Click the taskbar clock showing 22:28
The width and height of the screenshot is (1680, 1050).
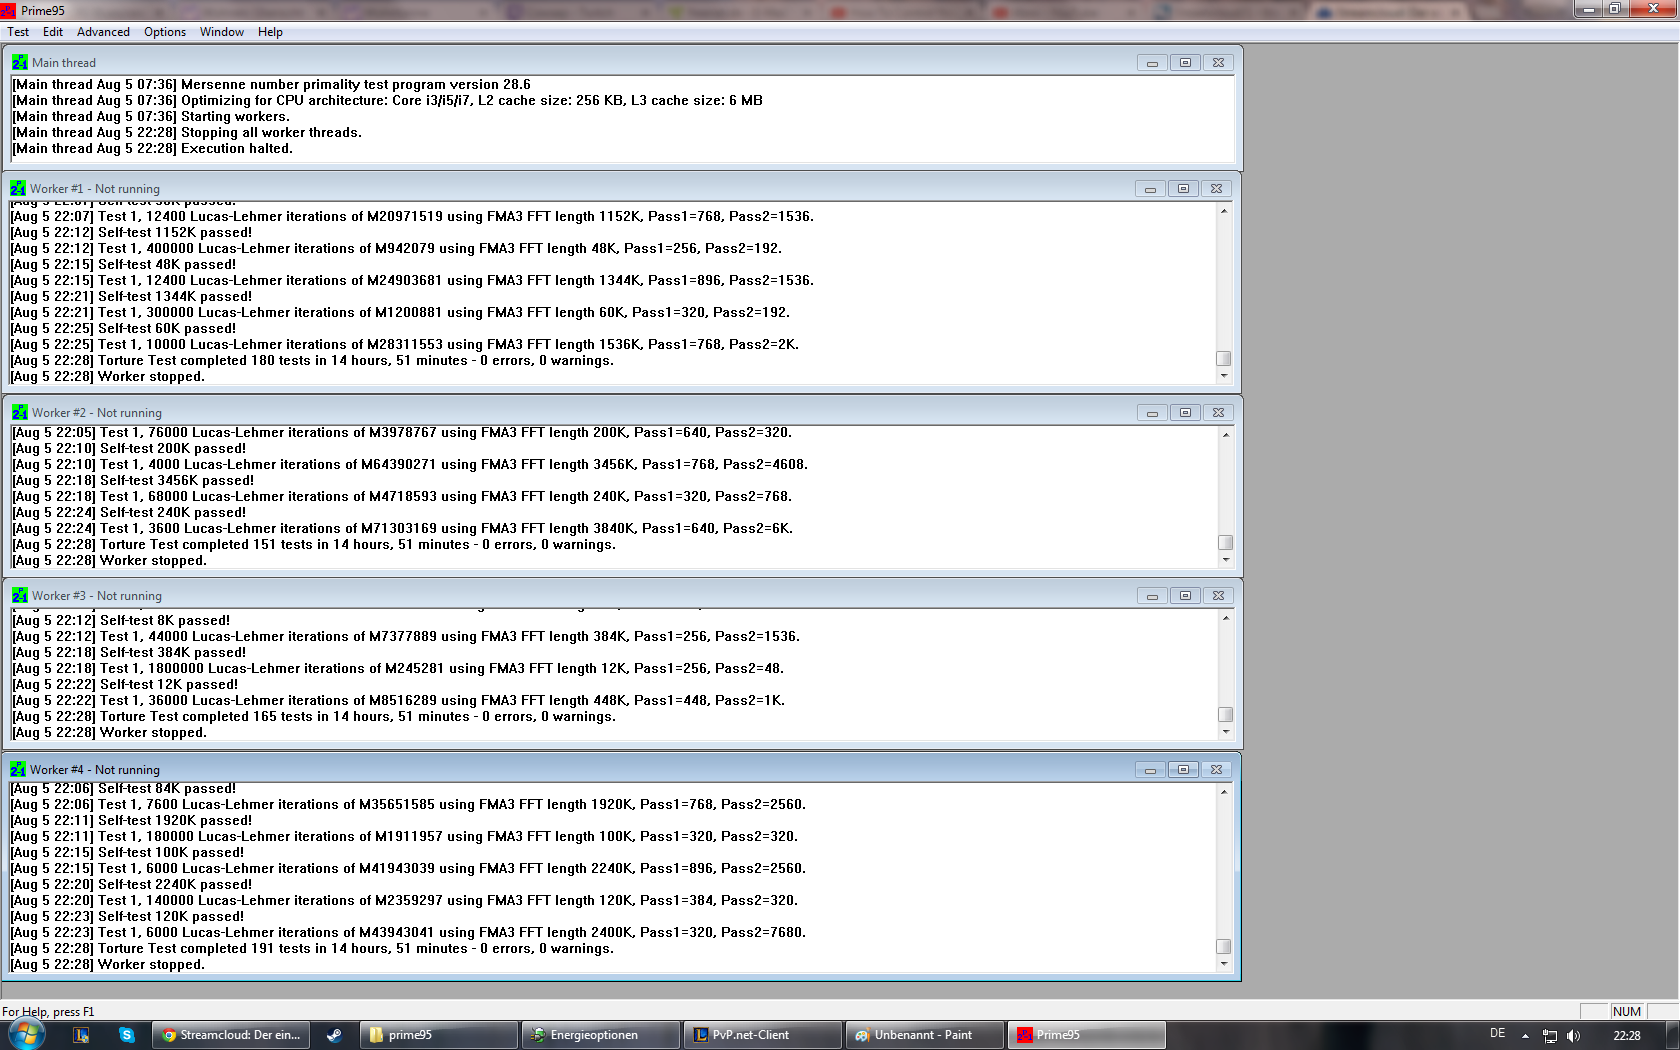click(1627, 1036)
